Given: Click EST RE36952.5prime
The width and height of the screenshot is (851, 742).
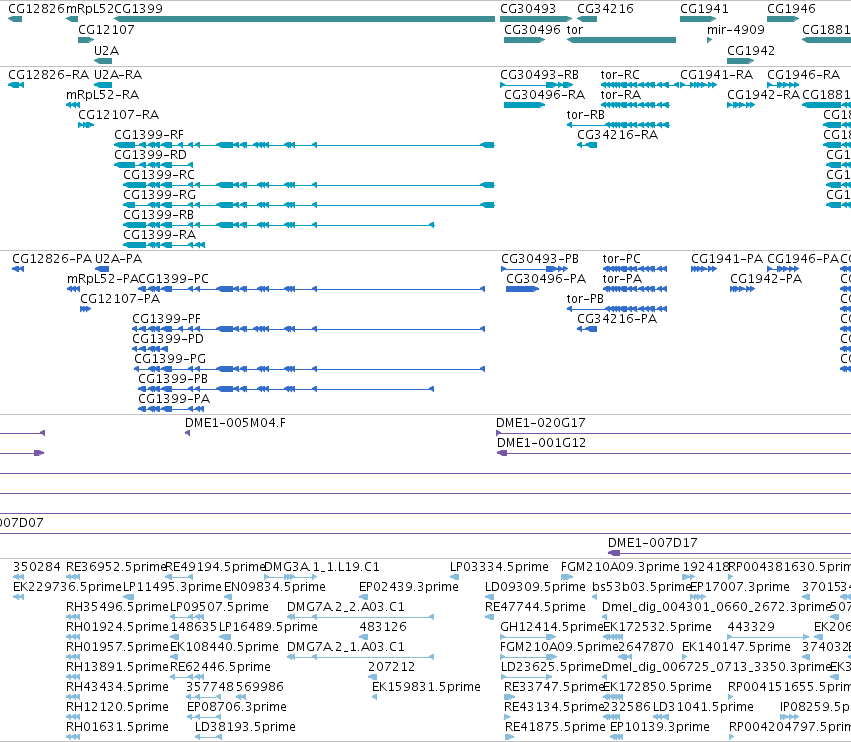Looking at the screenshot, I should click(x=73, y=577).
